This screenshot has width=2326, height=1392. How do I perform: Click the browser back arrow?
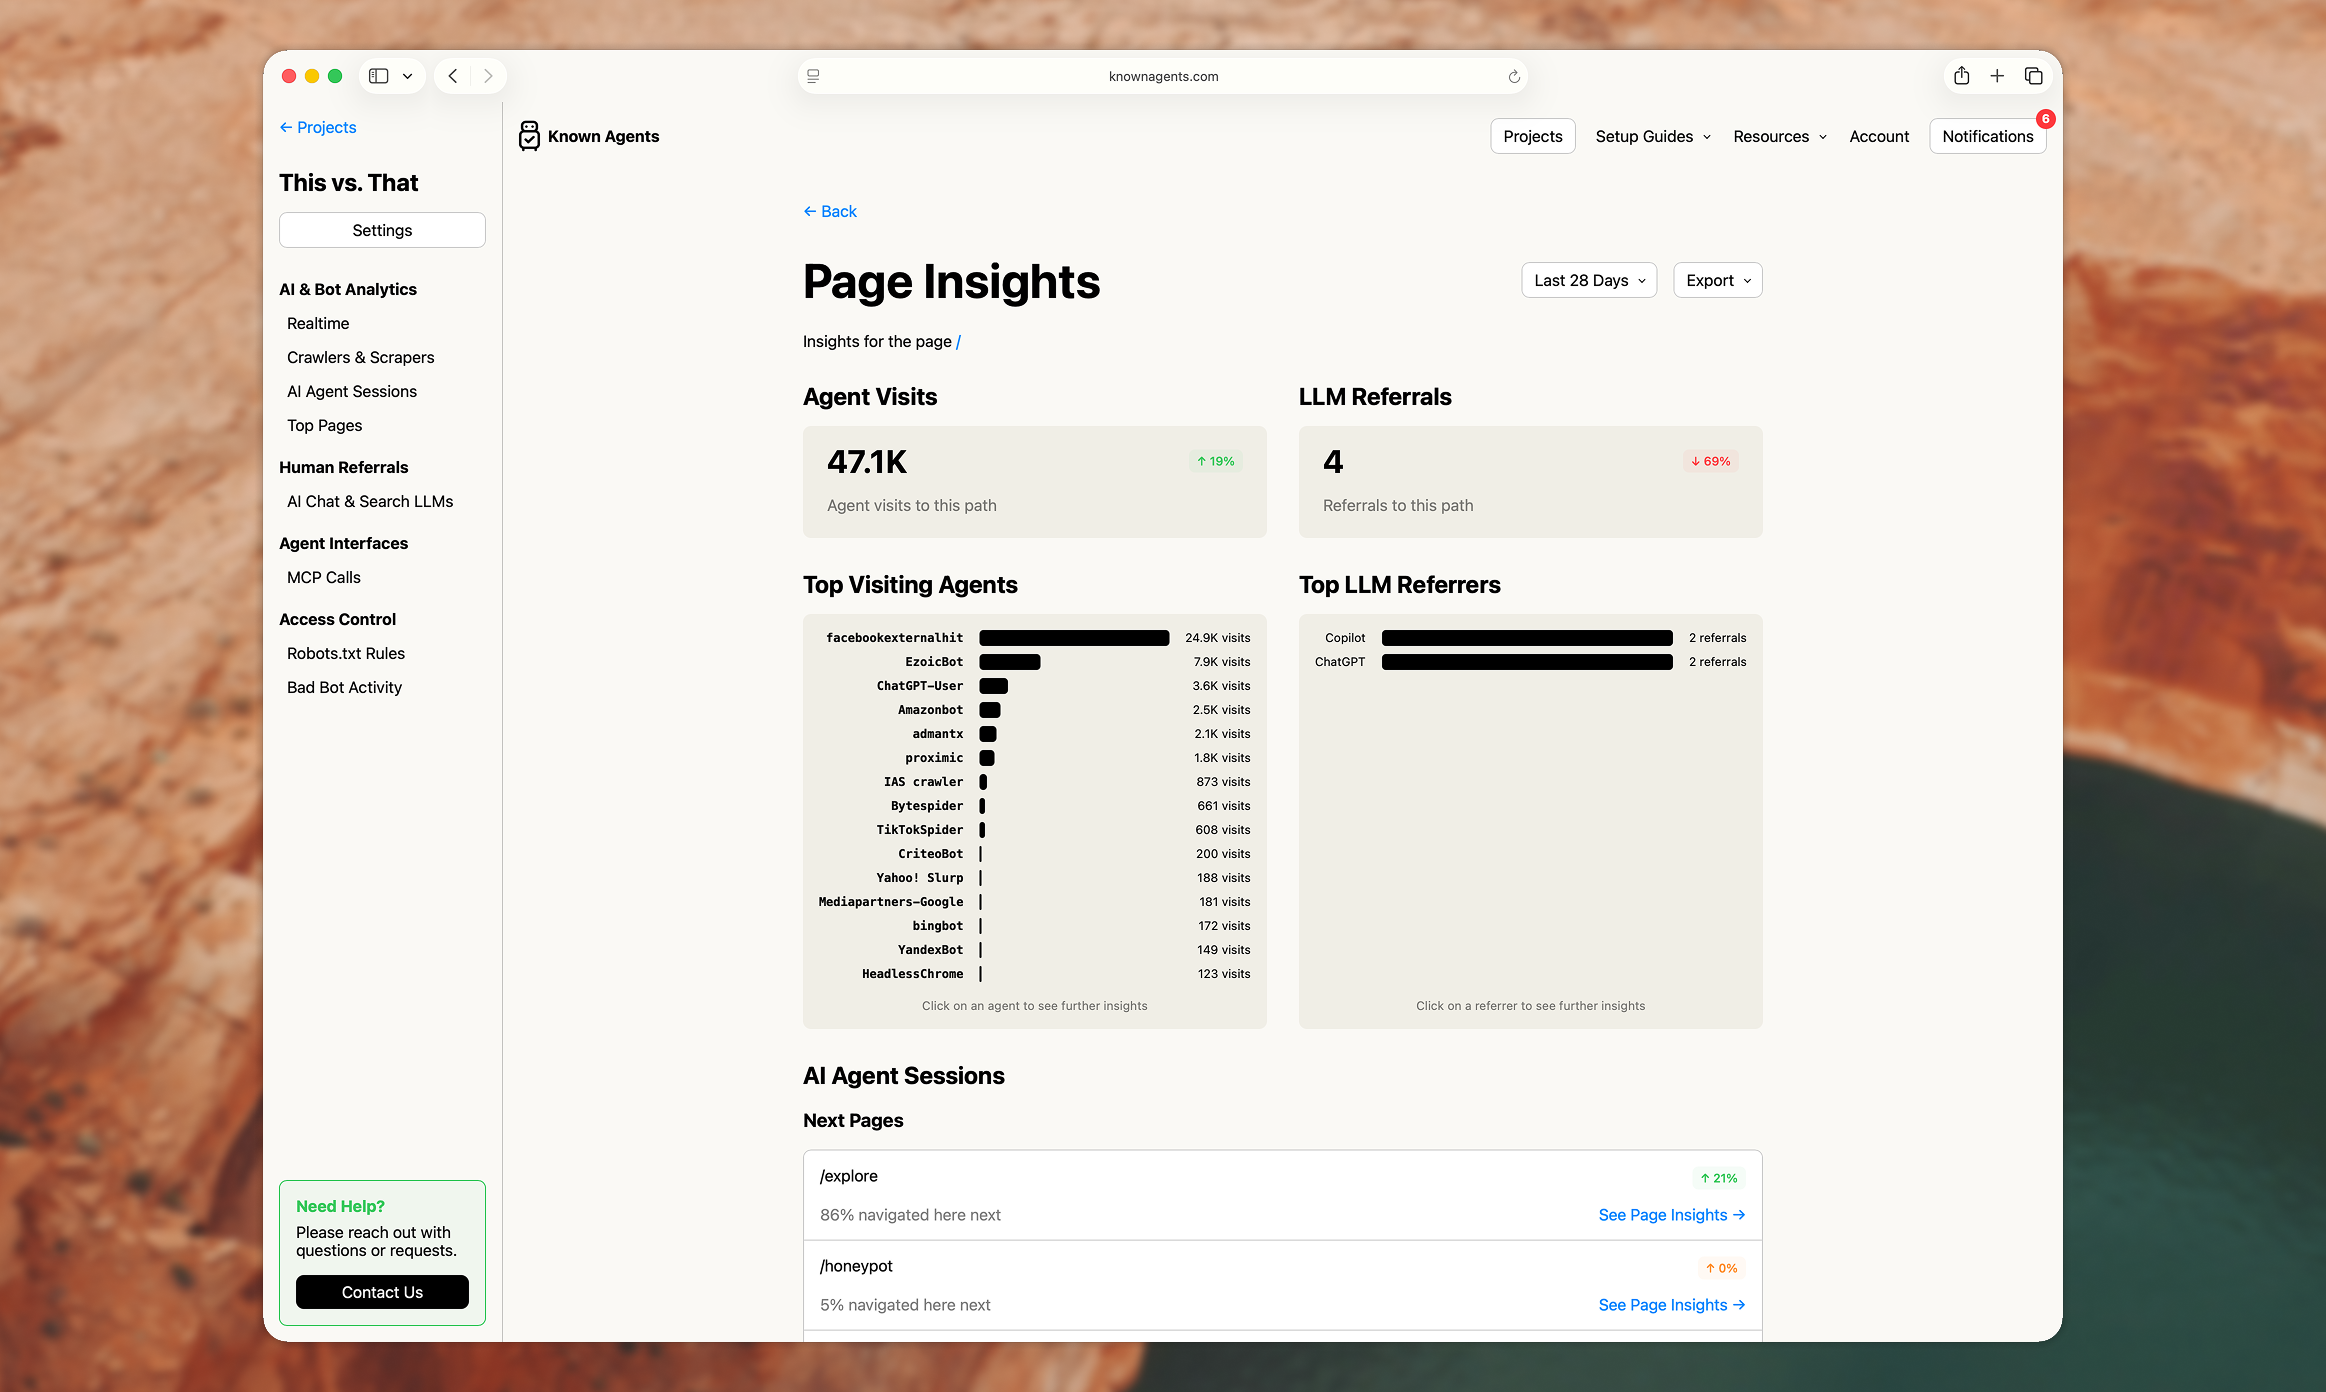(453, 76)
